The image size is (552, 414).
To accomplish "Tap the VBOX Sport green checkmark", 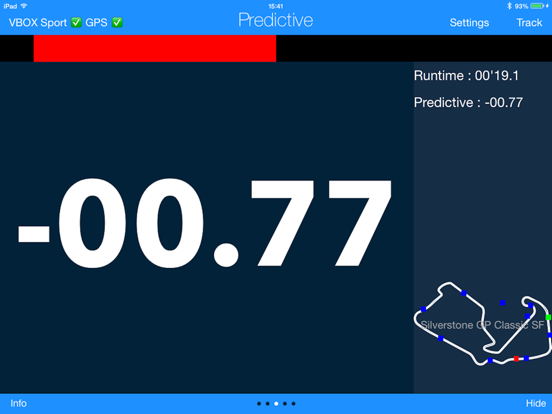I will 76,23.
